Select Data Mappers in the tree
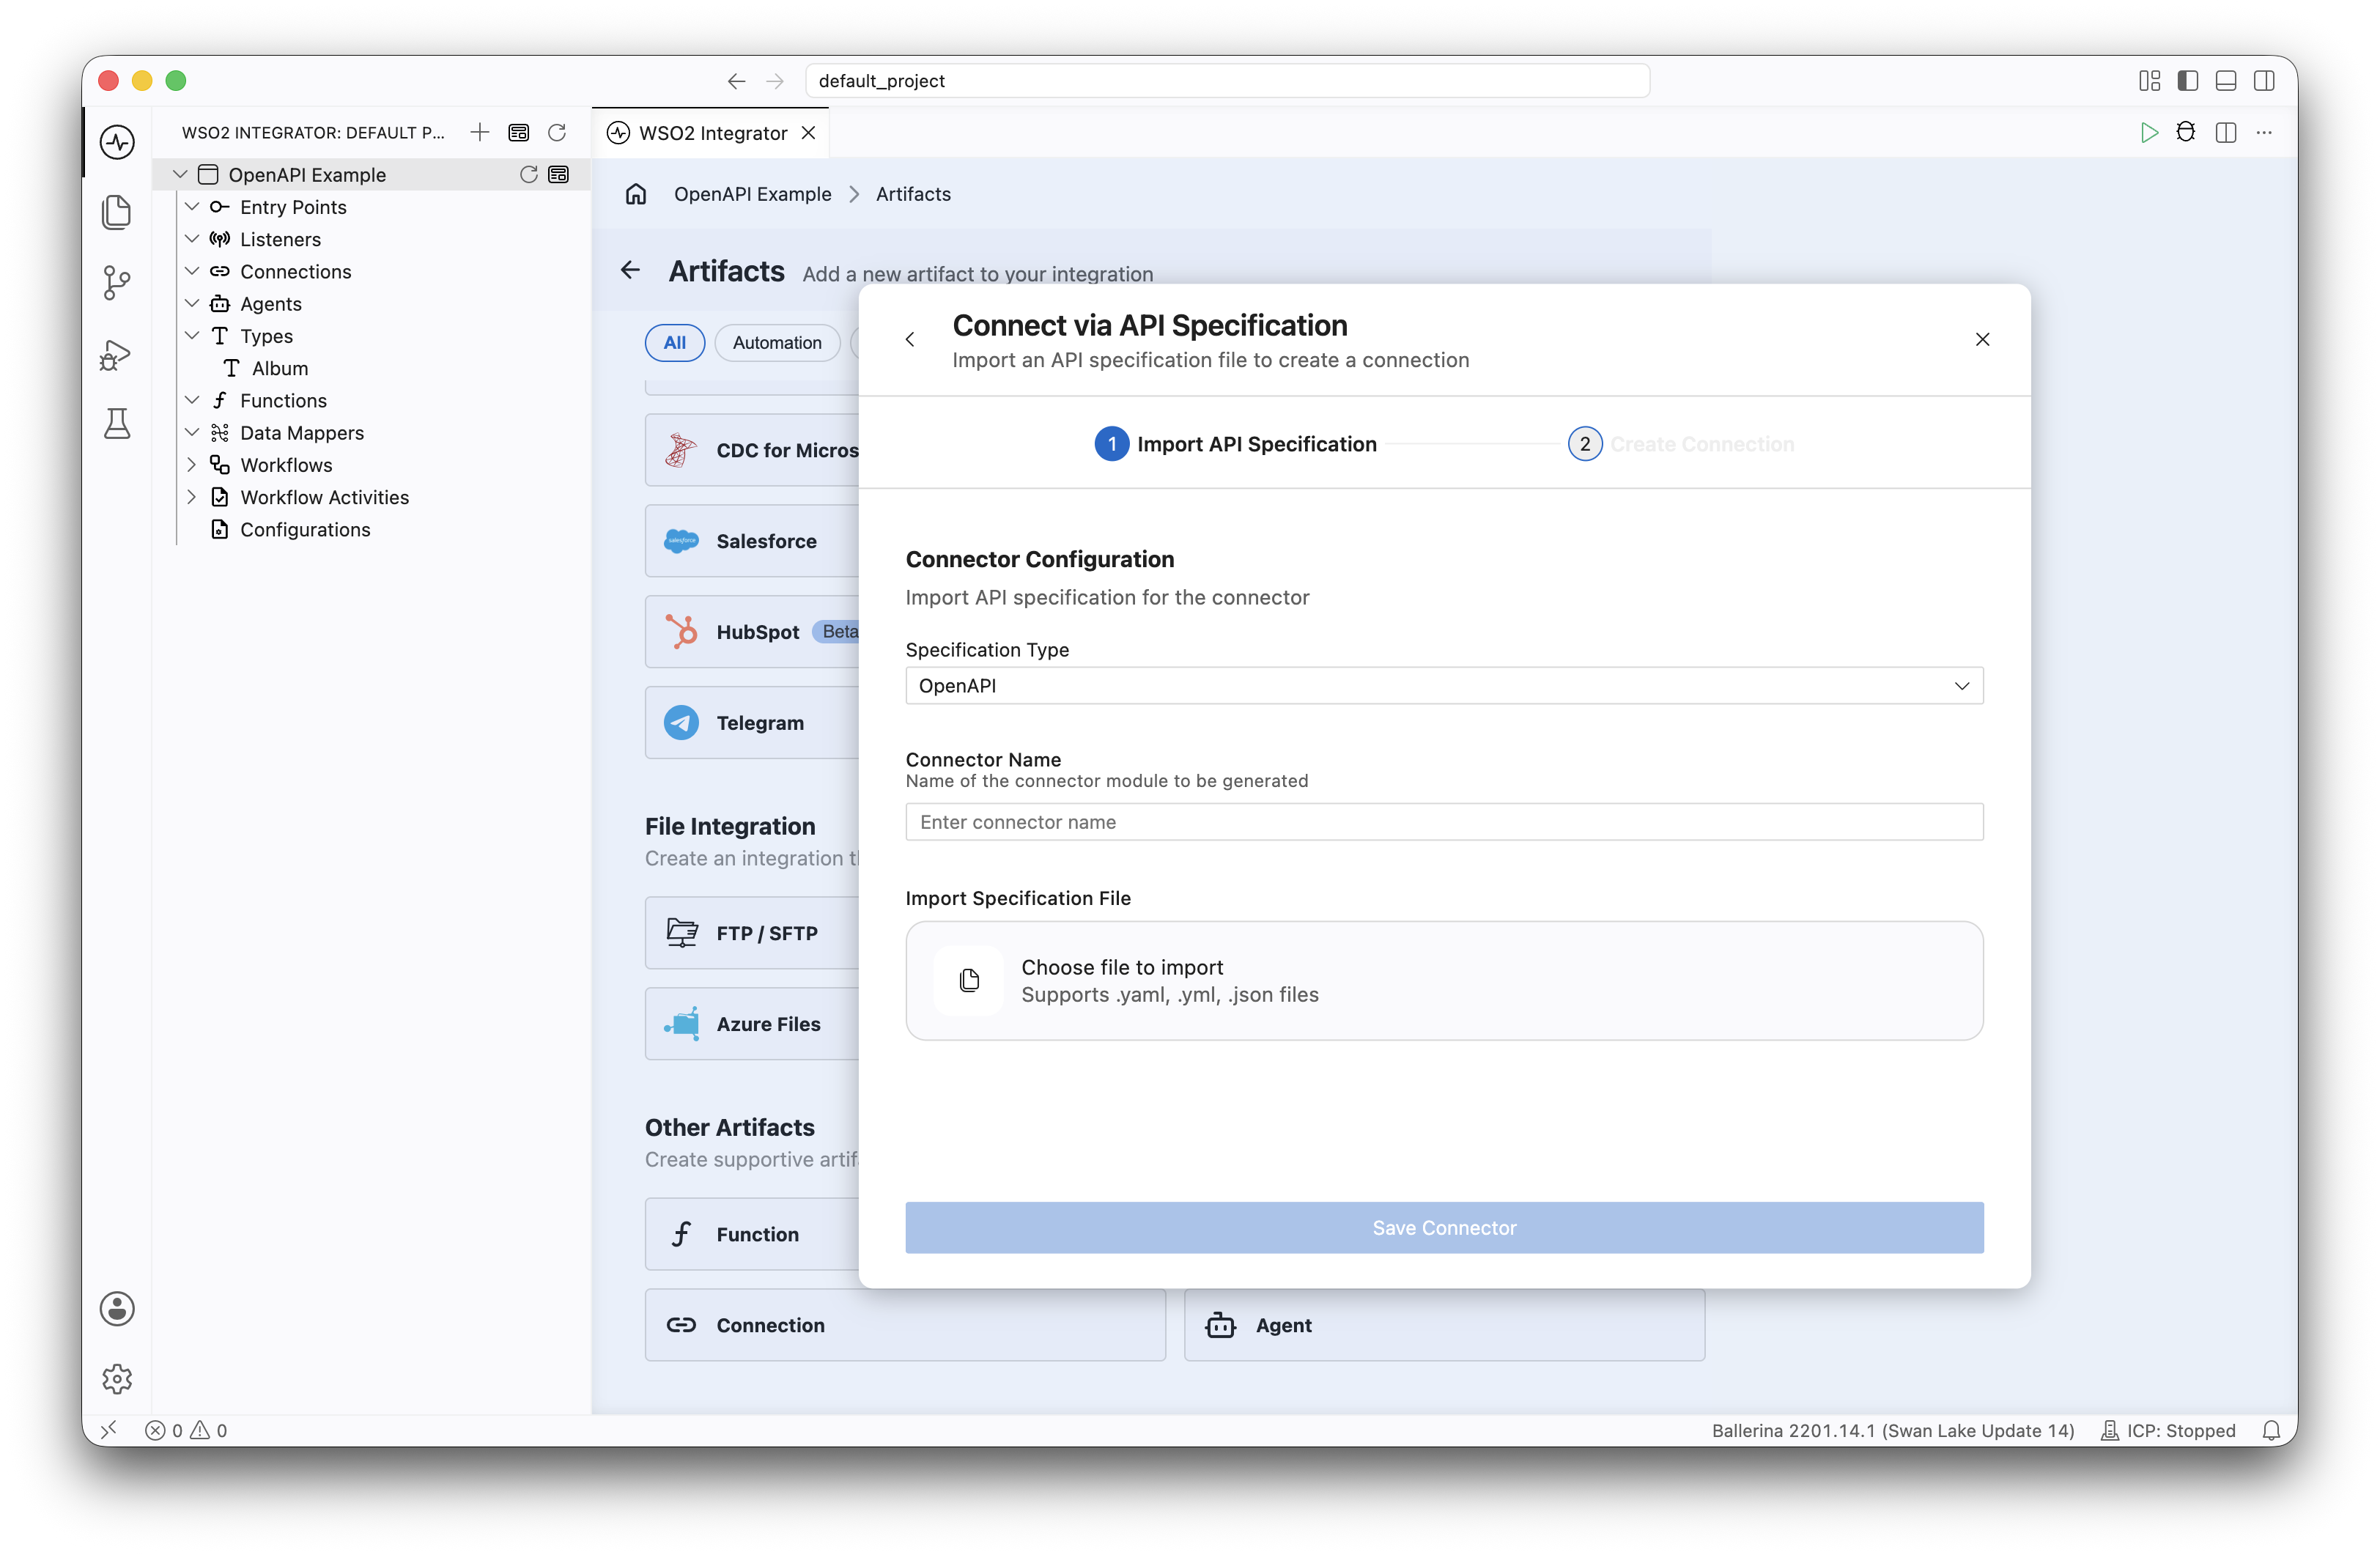Viewport: 2380px width, 1555px height. tap(302, 433)
